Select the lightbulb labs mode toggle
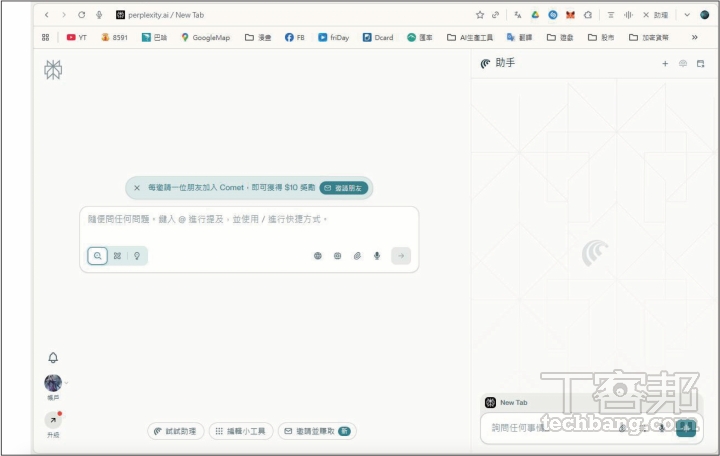Image resolution: width=720 pixels, height=456 pixels. coord(137,256)
